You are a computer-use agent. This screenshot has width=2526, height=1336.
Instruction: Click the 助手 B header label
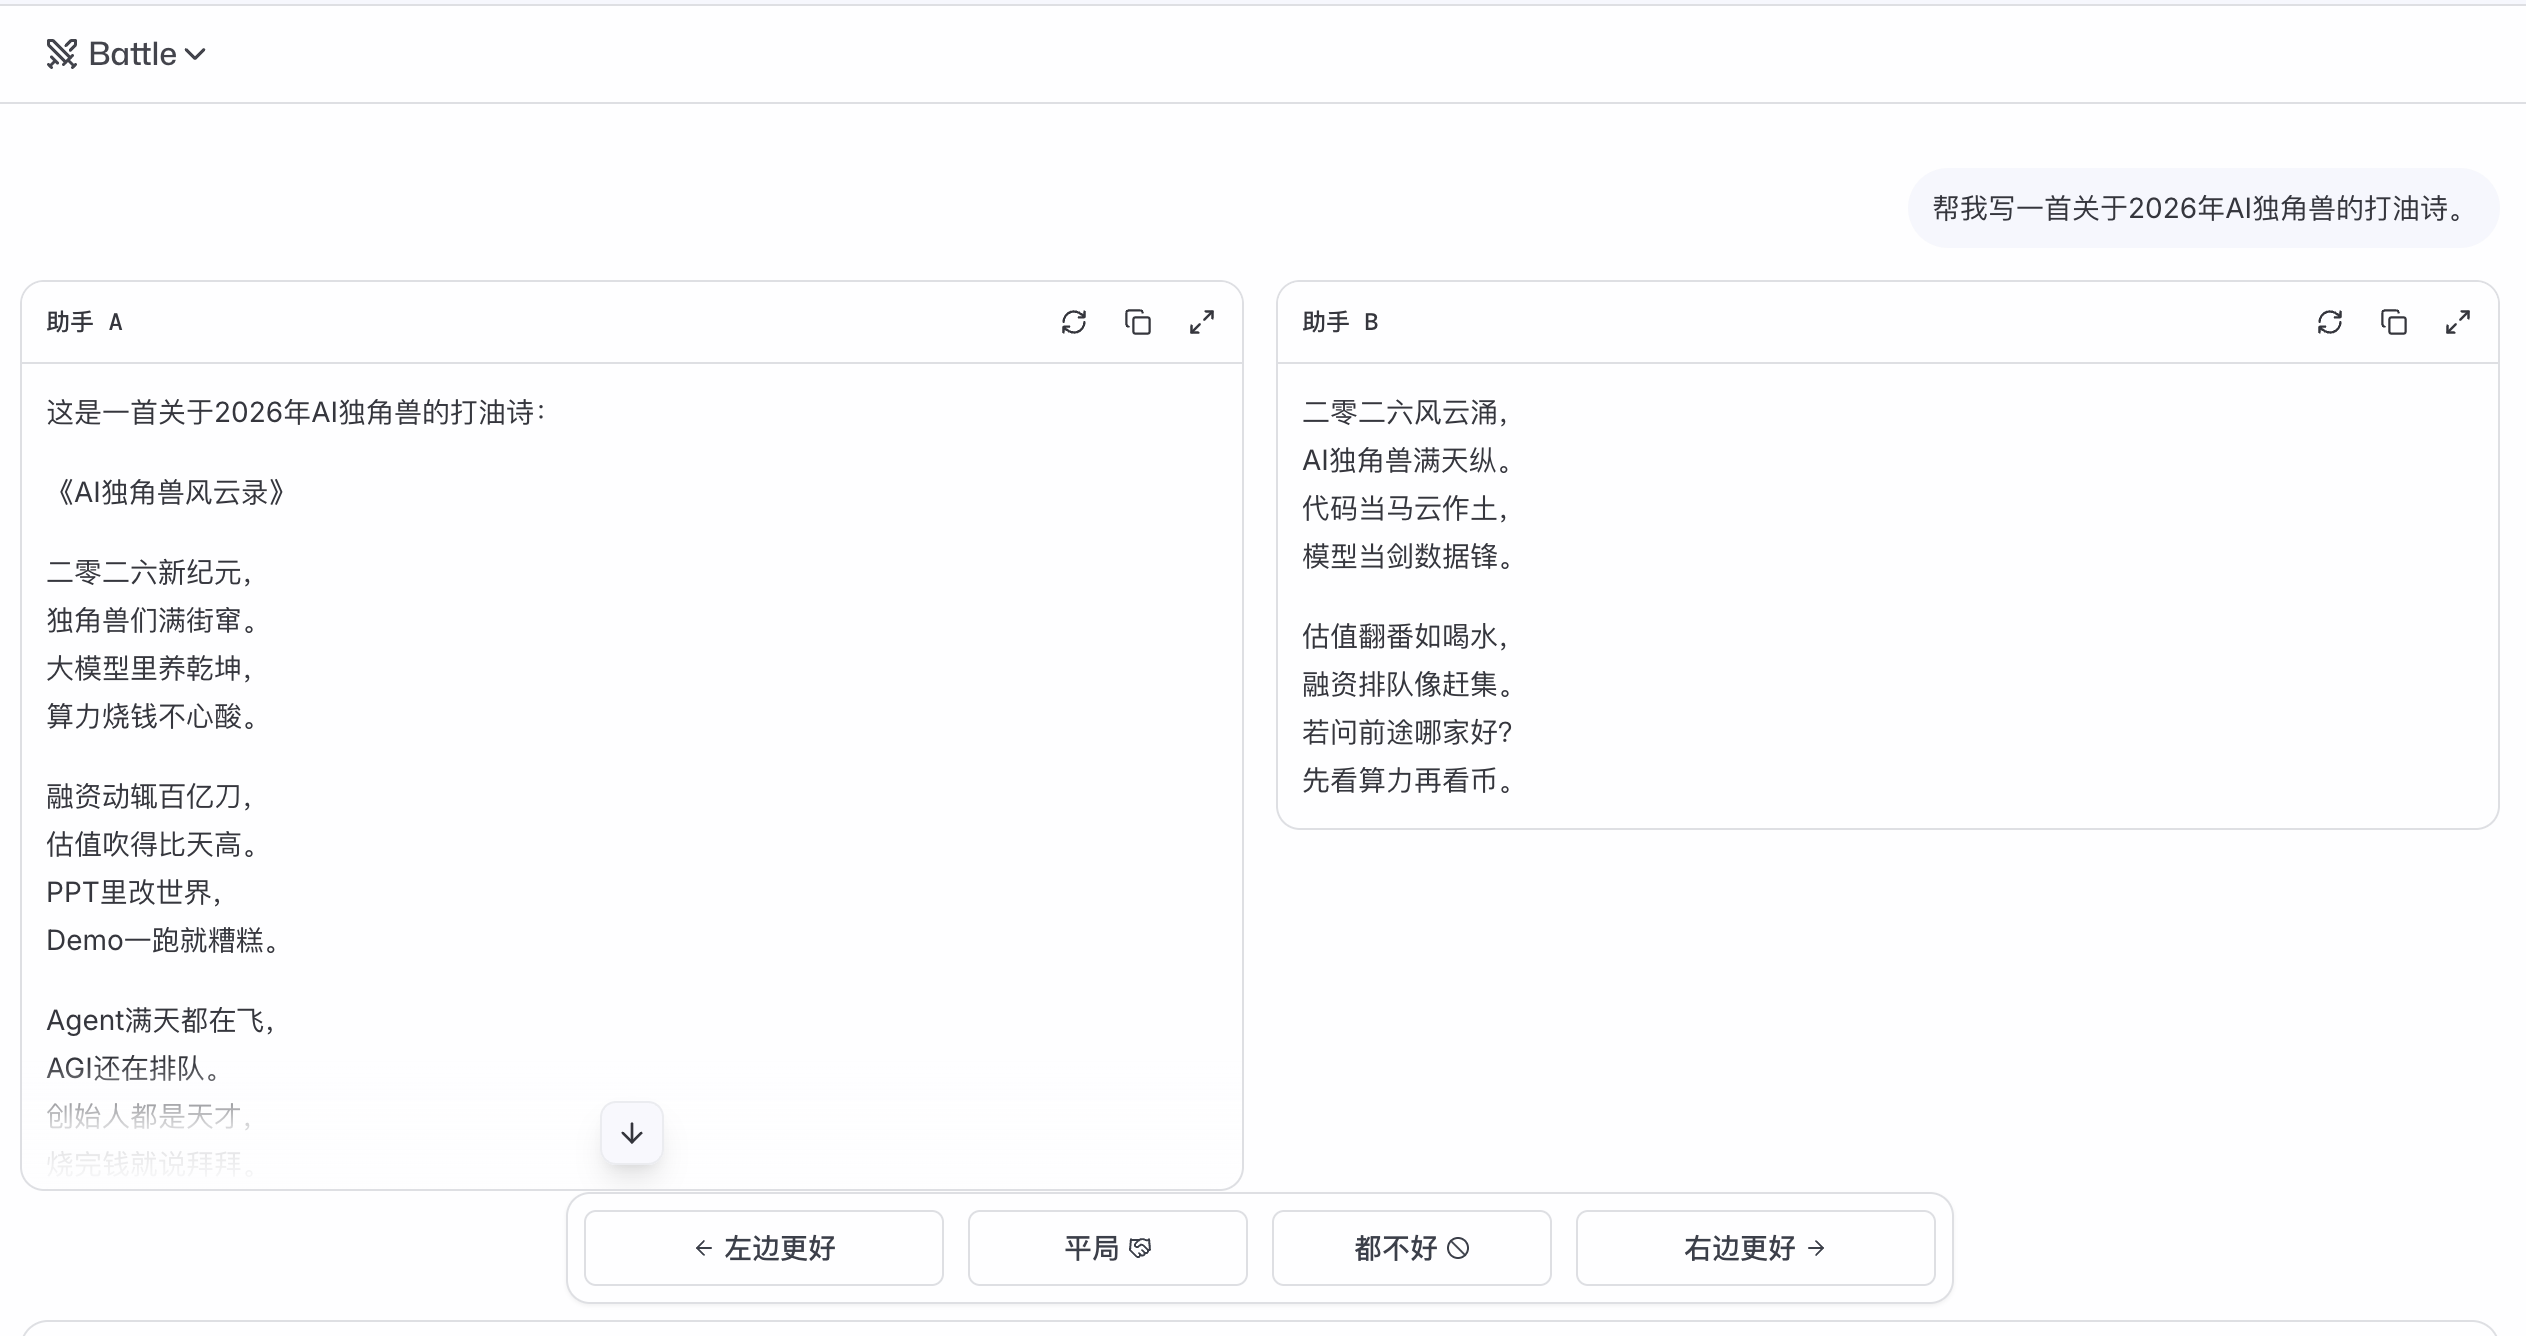tap(1340, 322)
